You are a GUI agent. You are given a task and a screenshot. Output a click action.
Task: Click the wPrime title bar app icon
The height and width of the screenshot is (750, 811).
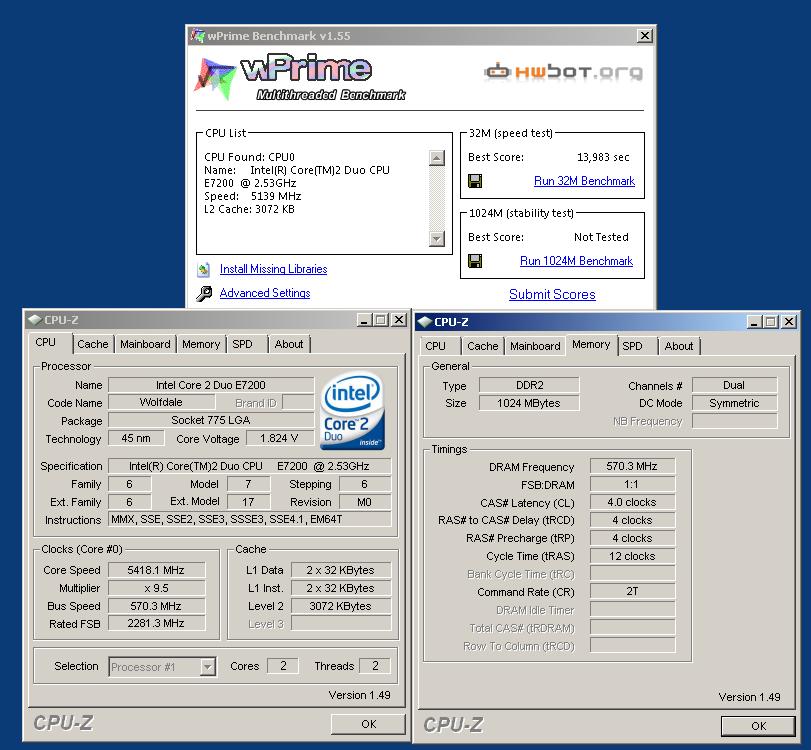tap(197, 36)
